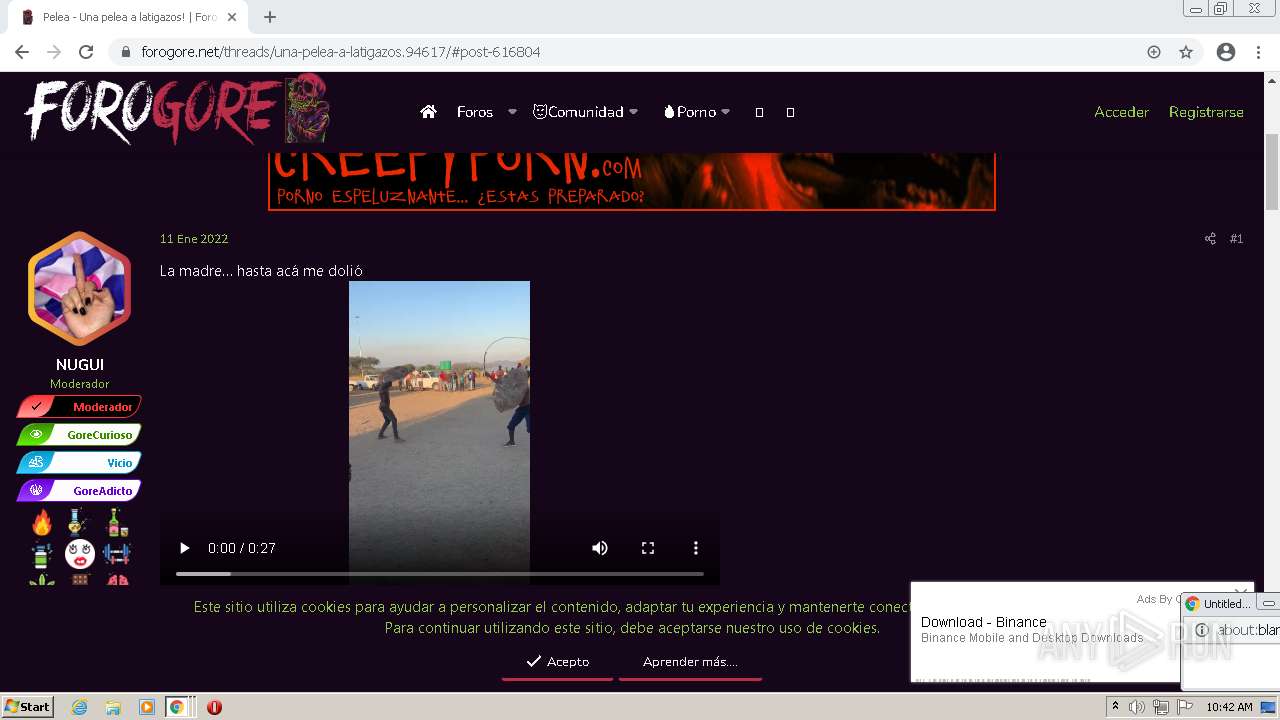Screen dimensions: 1280x720
Task: Click the Acceder login link
Action: [x=1121, y=112]
